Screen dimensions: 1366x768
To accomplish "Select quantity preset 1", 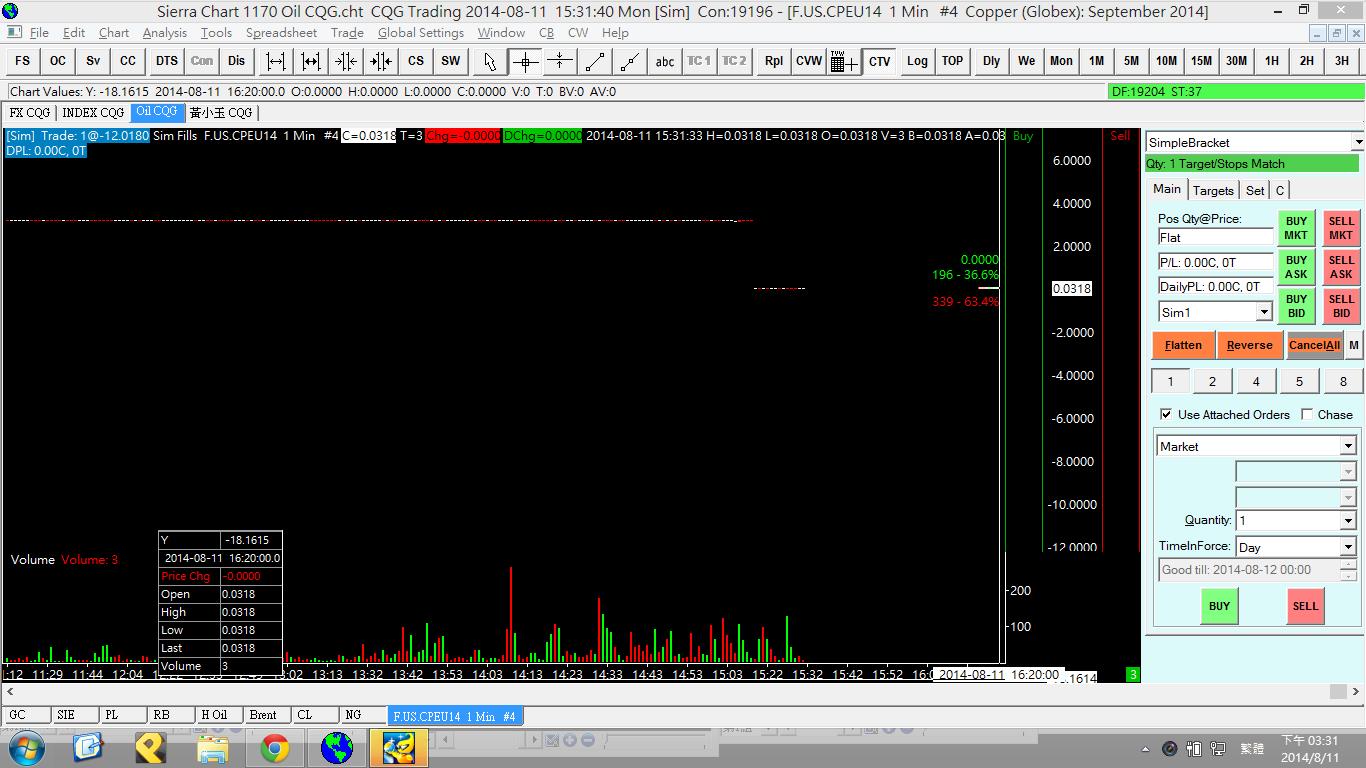I will 1170,381.
